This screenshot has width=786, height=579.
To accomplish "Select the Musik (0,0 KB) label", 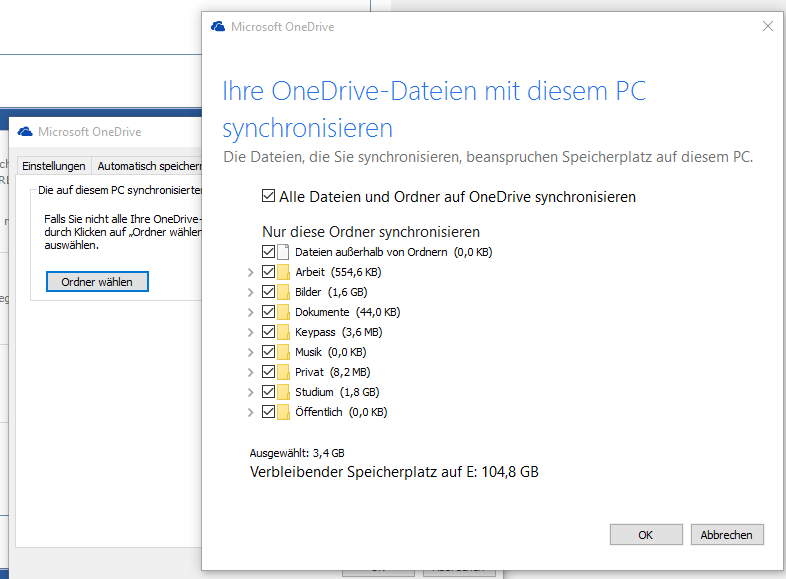I will click(331, 352).
